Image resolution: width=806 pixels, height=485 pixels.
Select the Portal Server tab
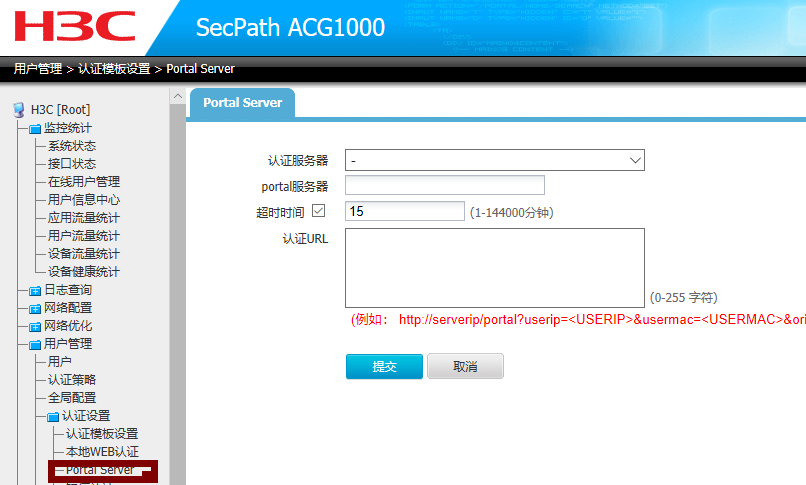point(243,103)
